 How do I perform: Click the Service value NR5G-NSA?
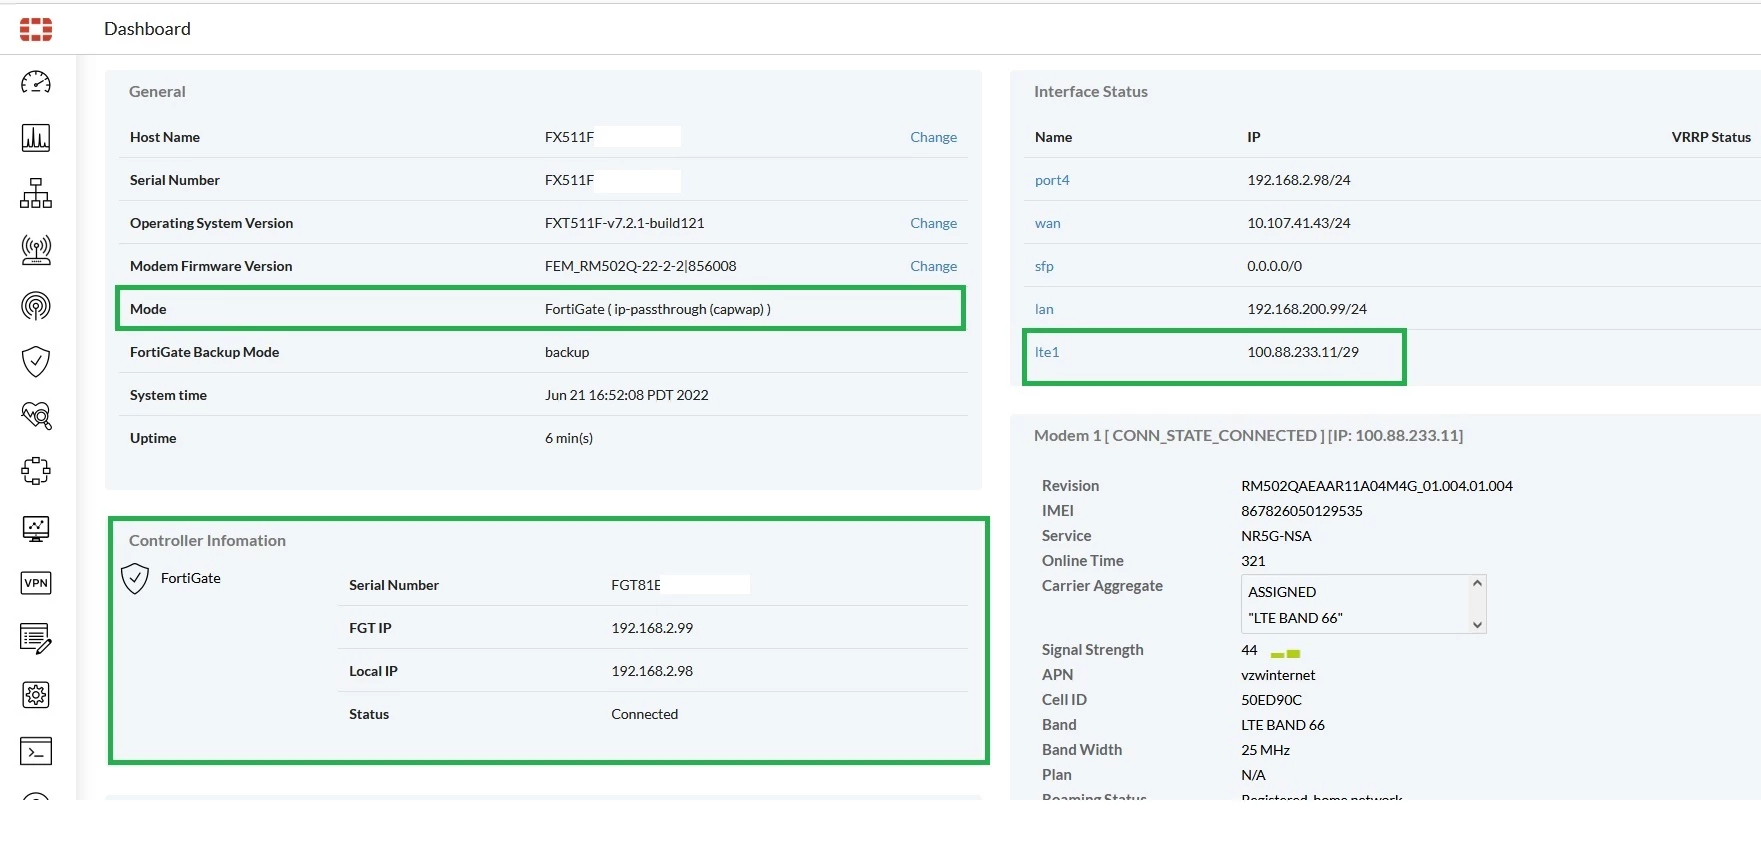tap(1276, 536)
